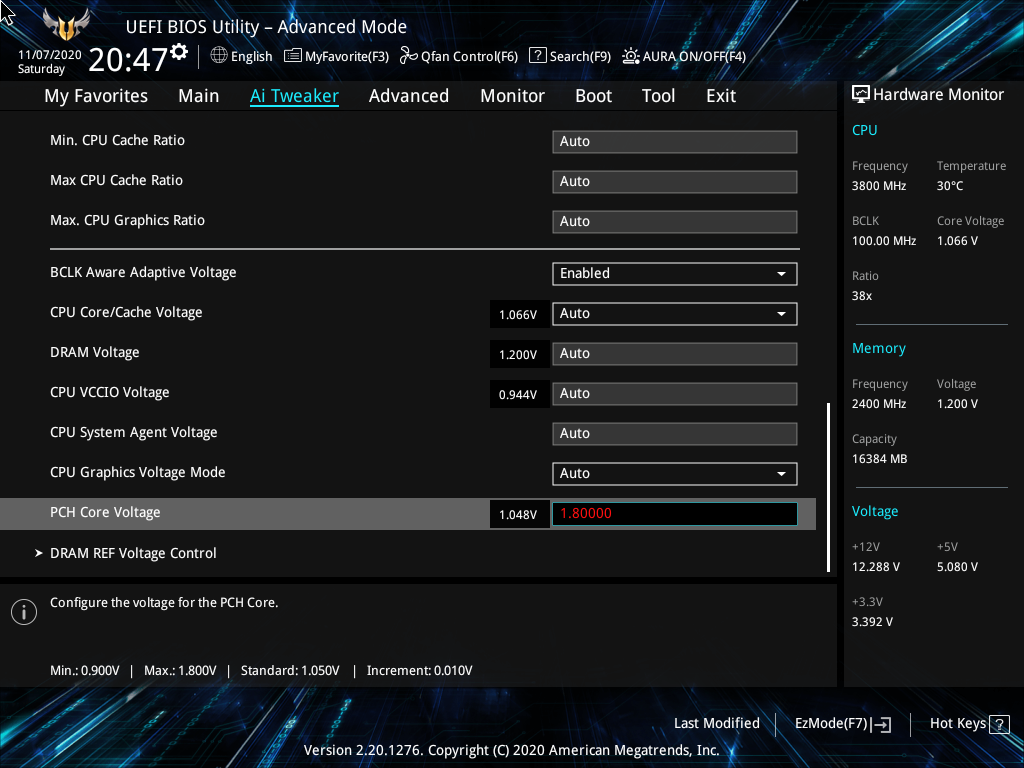The image size is (1024, 768).
Task: Click the 3.392 V reading
Action: pyautogui.click(x=872, y=622)
